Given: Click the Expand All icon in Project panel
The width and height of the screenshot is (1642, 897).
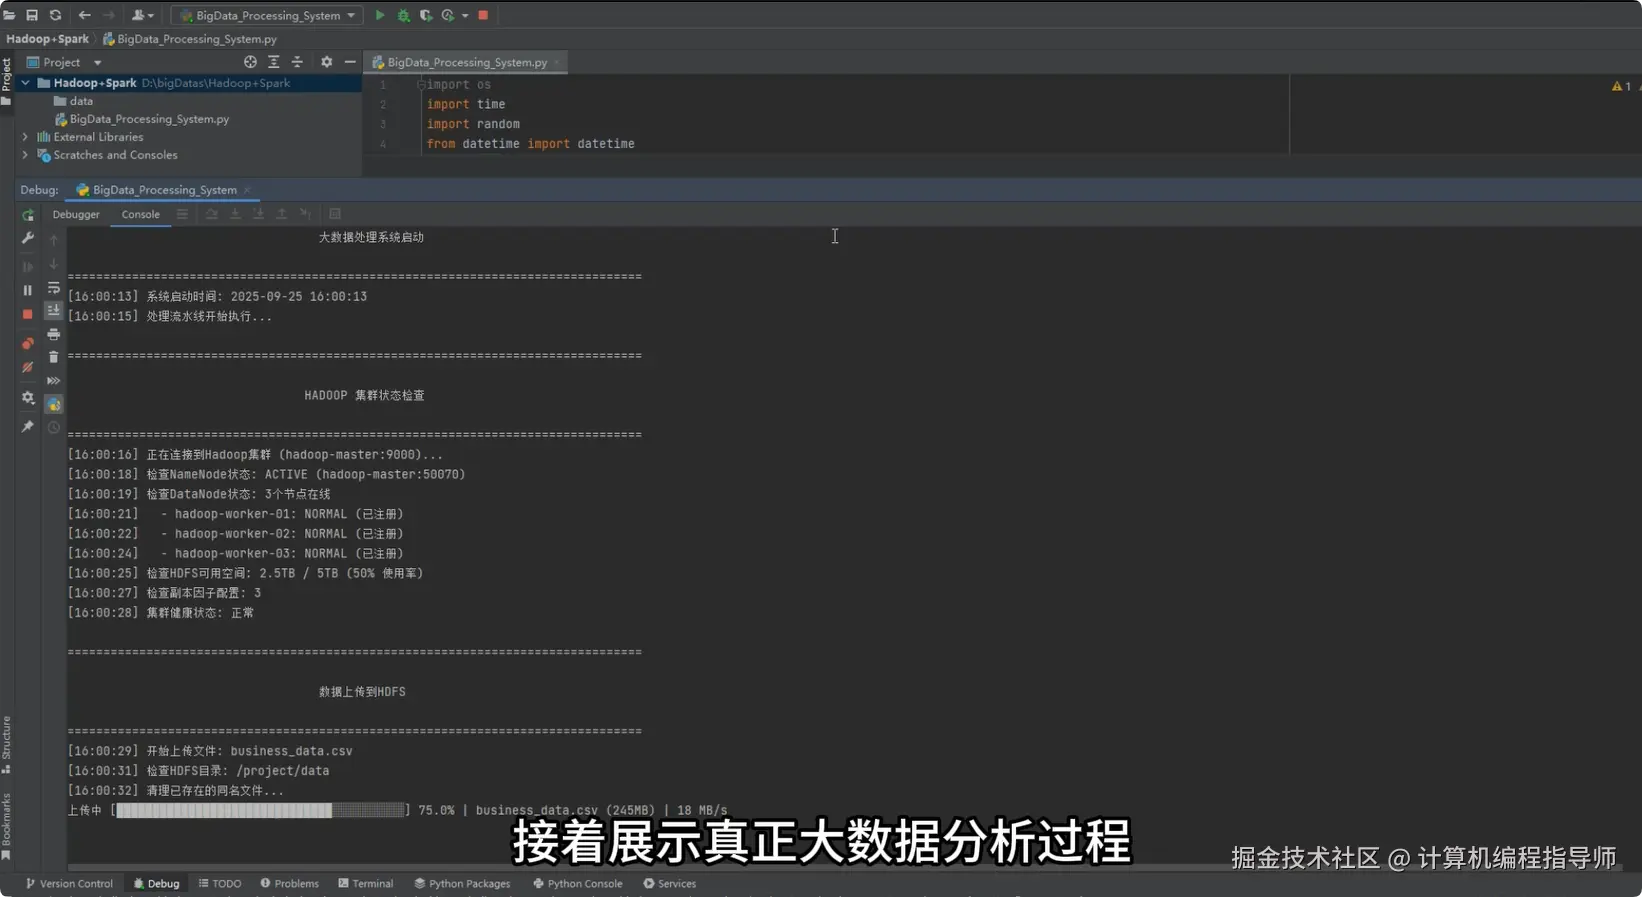Looking at the screenshot, I should pos(273,62).
